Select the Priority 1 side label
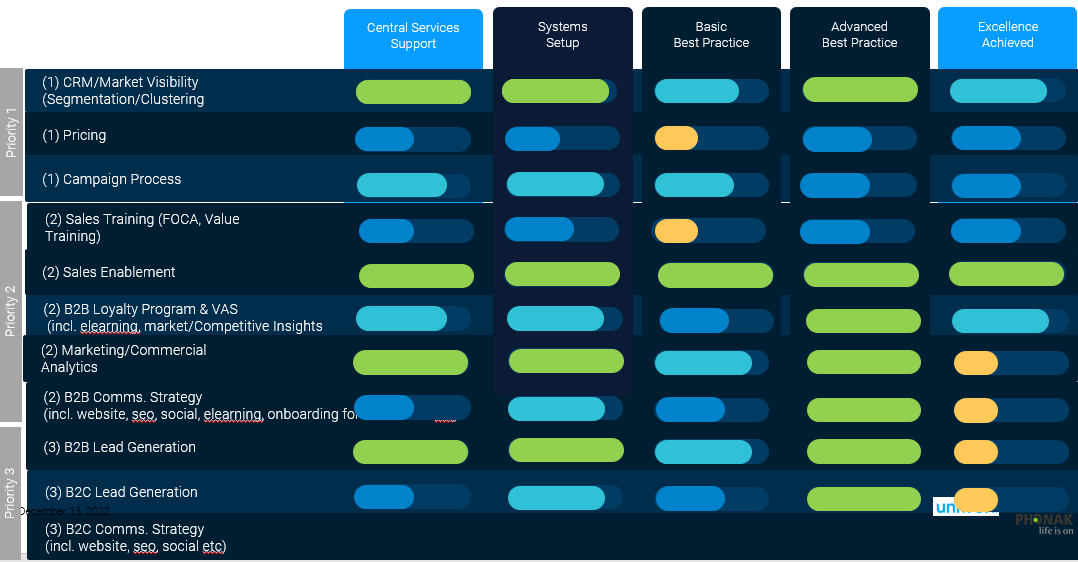The image size is (1078, 562). coord(11,132)
